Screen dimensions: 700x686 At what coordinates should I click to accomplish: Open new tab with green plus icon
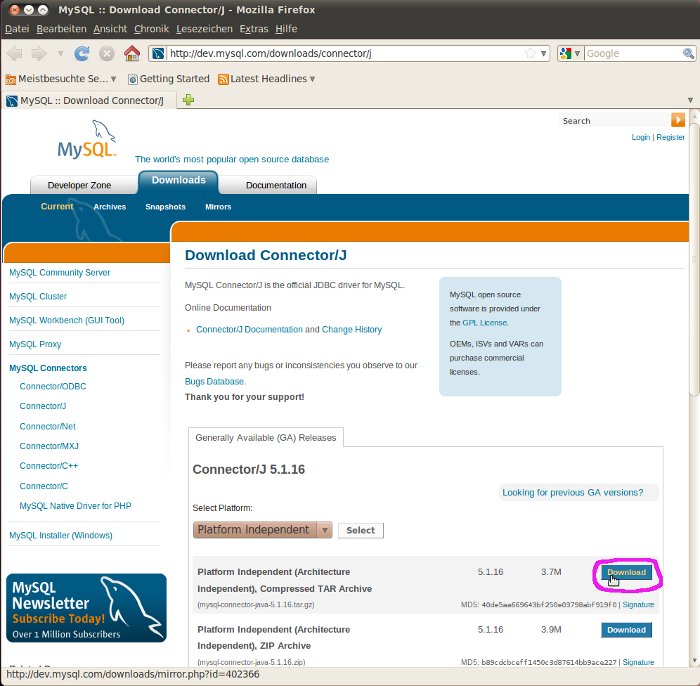pyautogui.click(x=188, y=100)
